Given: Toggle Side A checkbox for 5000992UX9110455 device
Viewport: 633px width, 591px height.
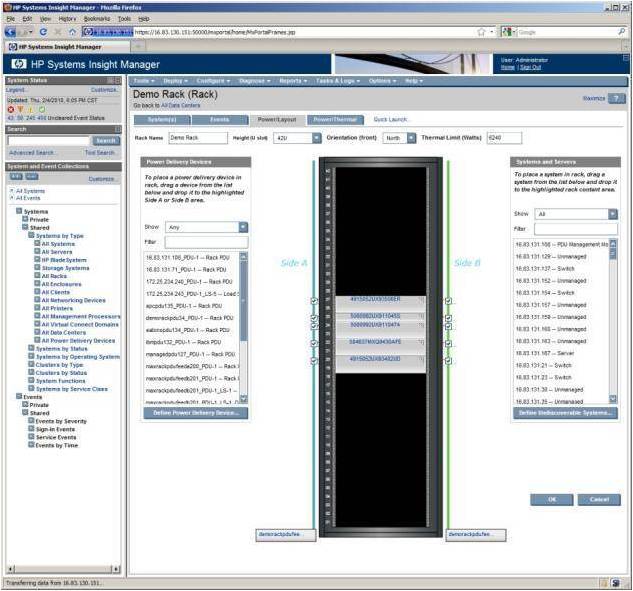Looking at the screenshot, I should (314, 318).
